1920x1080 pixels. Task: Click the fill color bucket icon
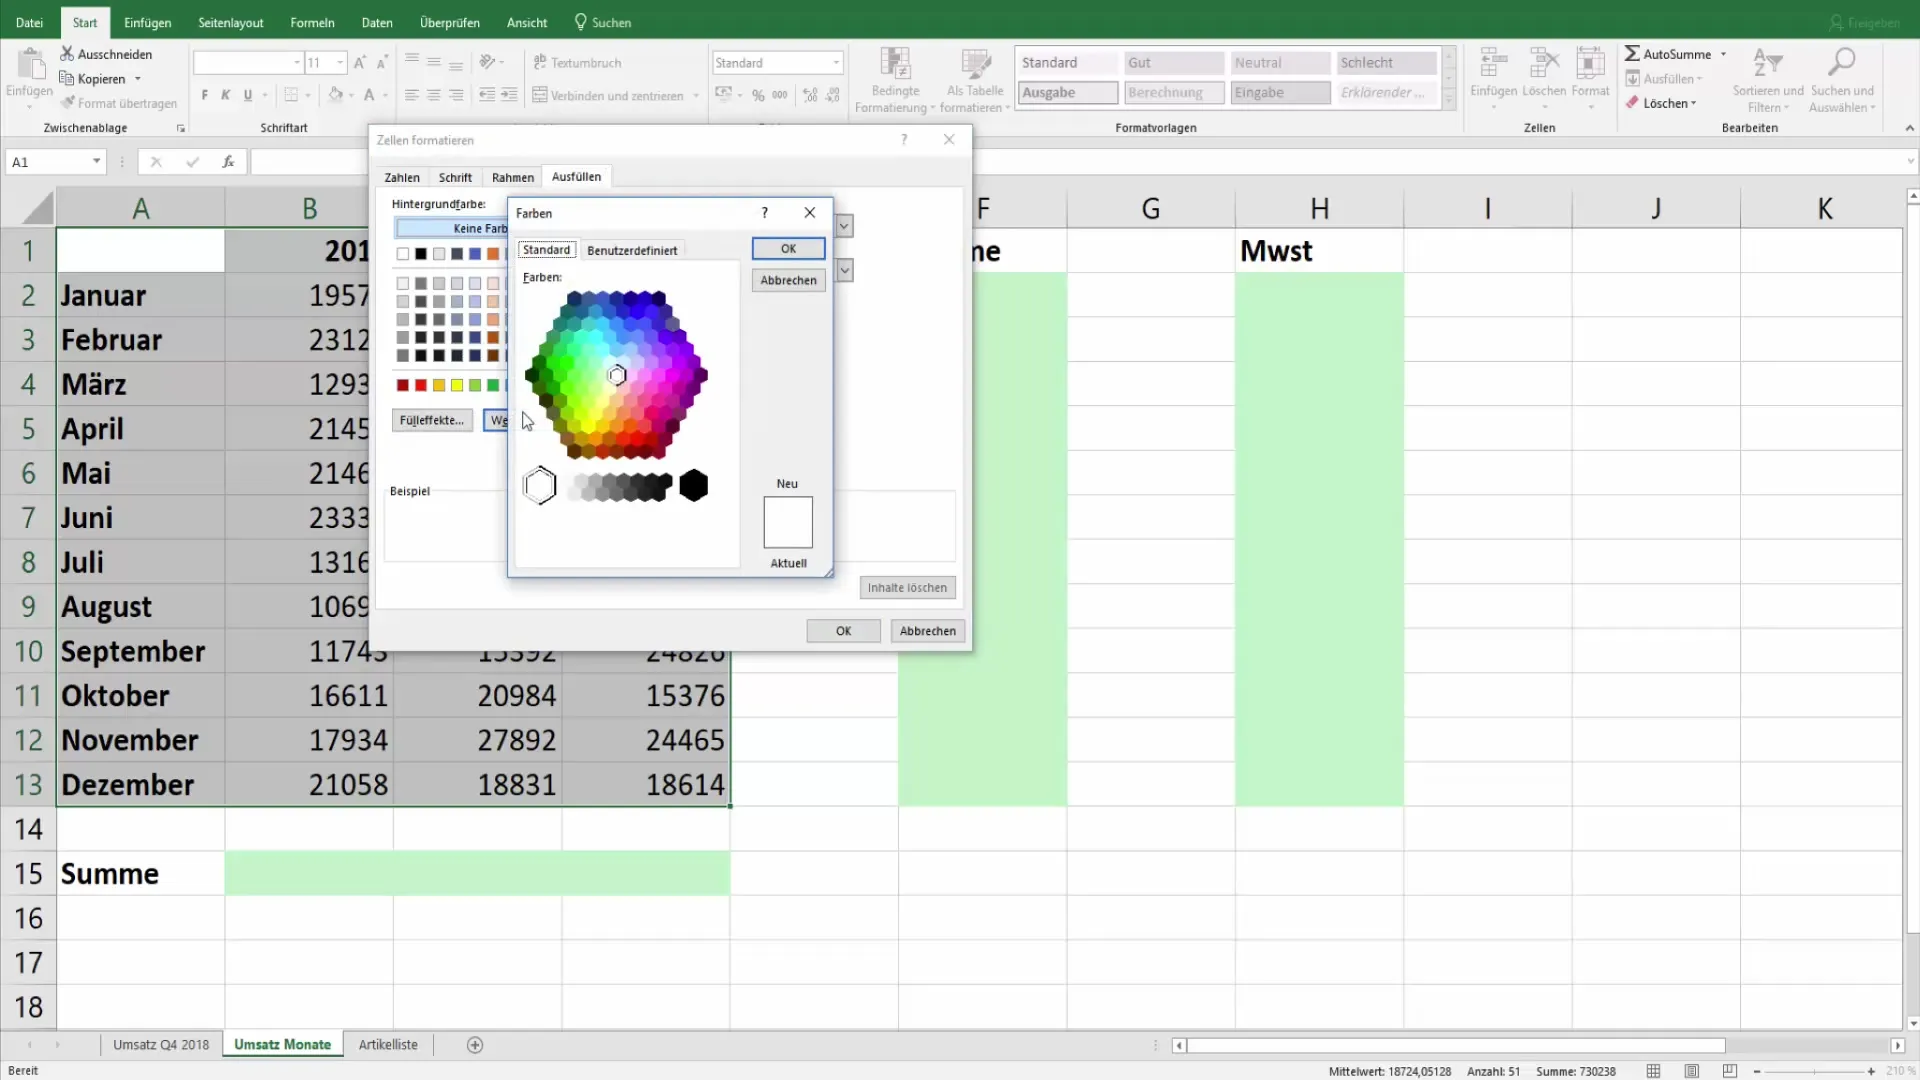coord(336,95)
